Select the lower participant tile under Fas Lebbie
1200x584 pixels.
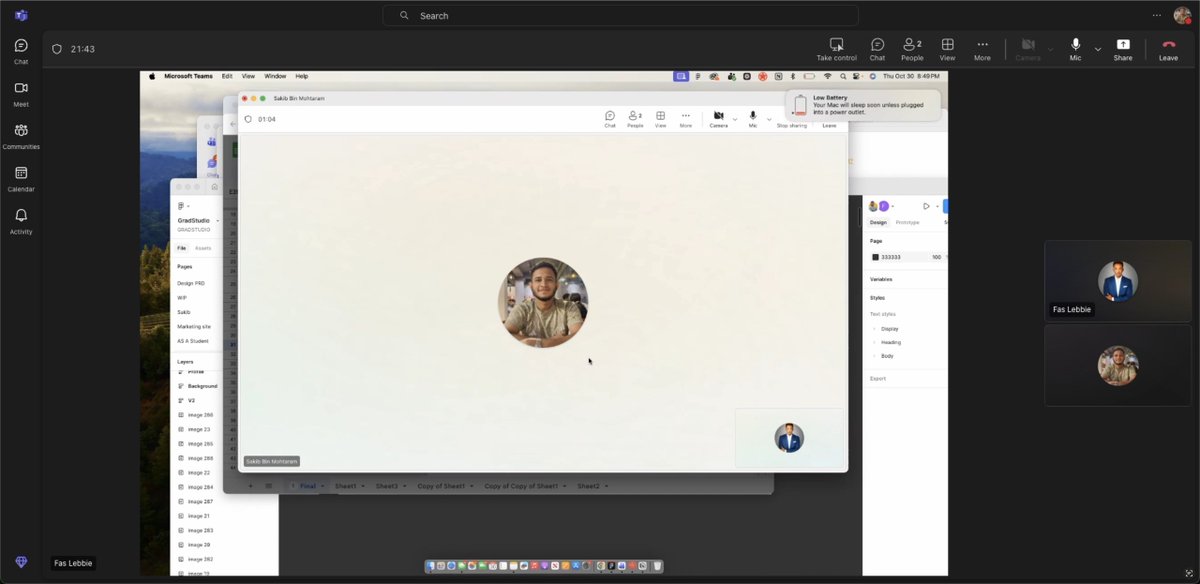(x=1118, y=365)
